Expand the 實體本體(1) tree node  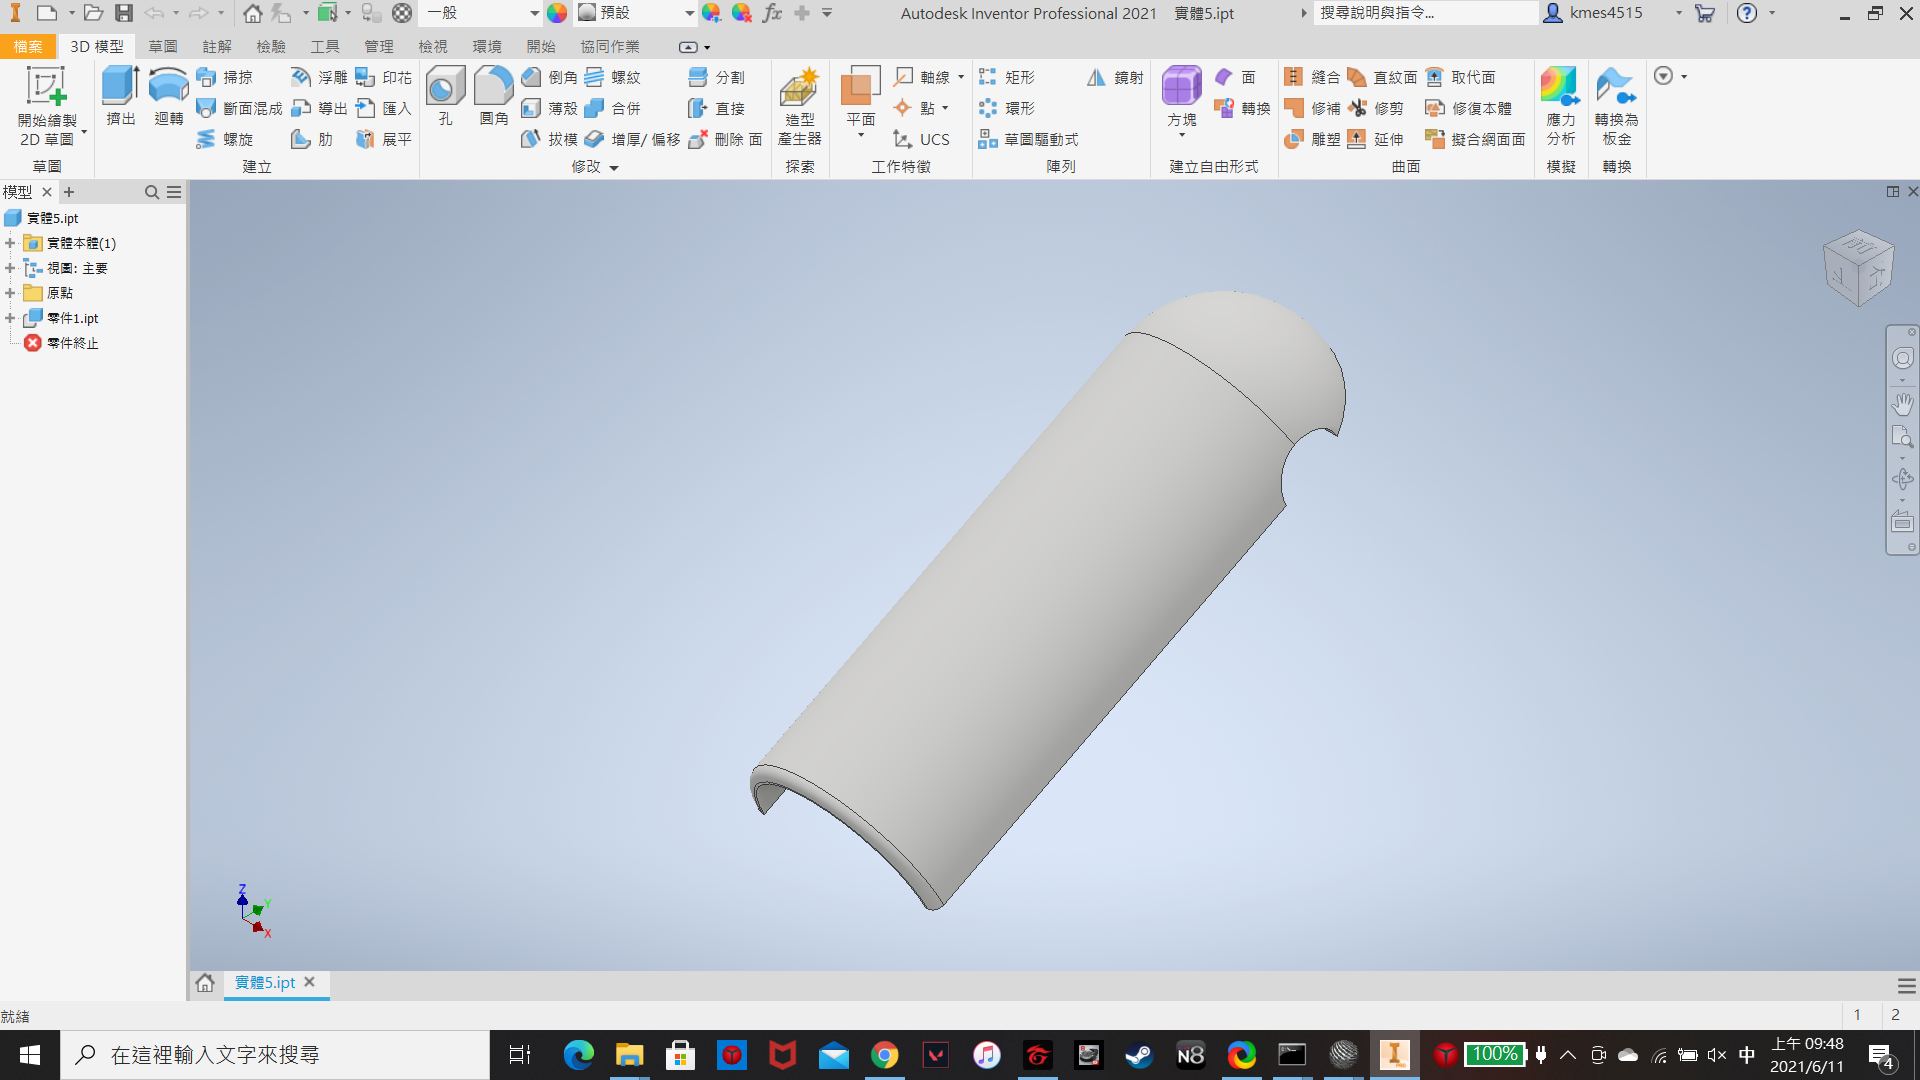pos(10,243)
